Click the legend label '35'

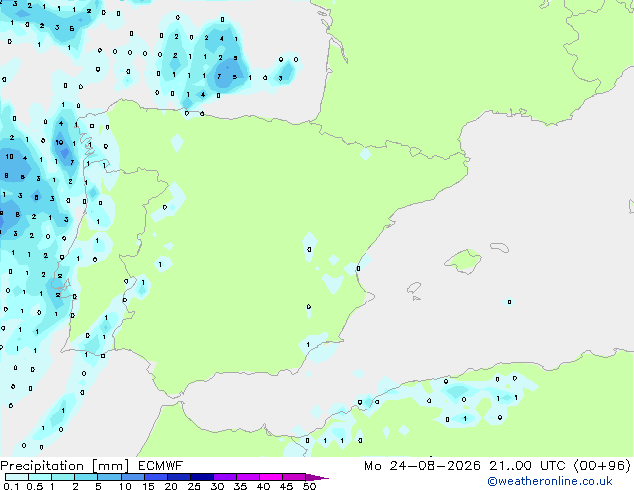pos(240,486)
